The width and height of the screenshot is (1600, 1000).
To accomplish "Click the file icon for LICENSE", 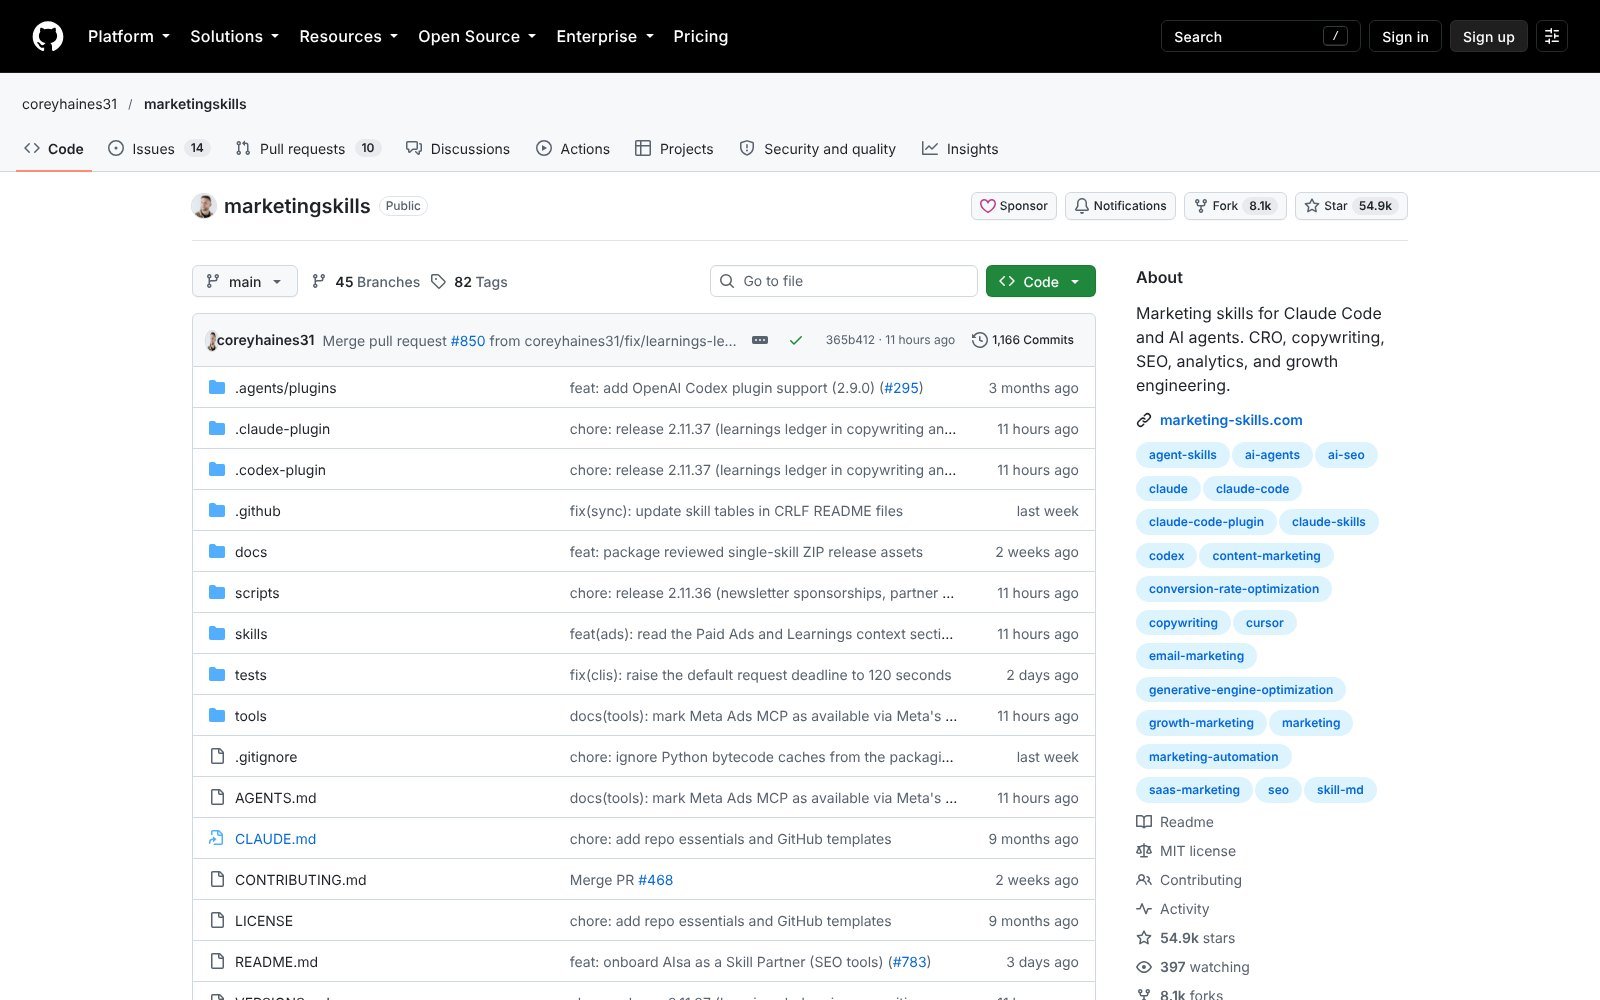I will [217, 920].
